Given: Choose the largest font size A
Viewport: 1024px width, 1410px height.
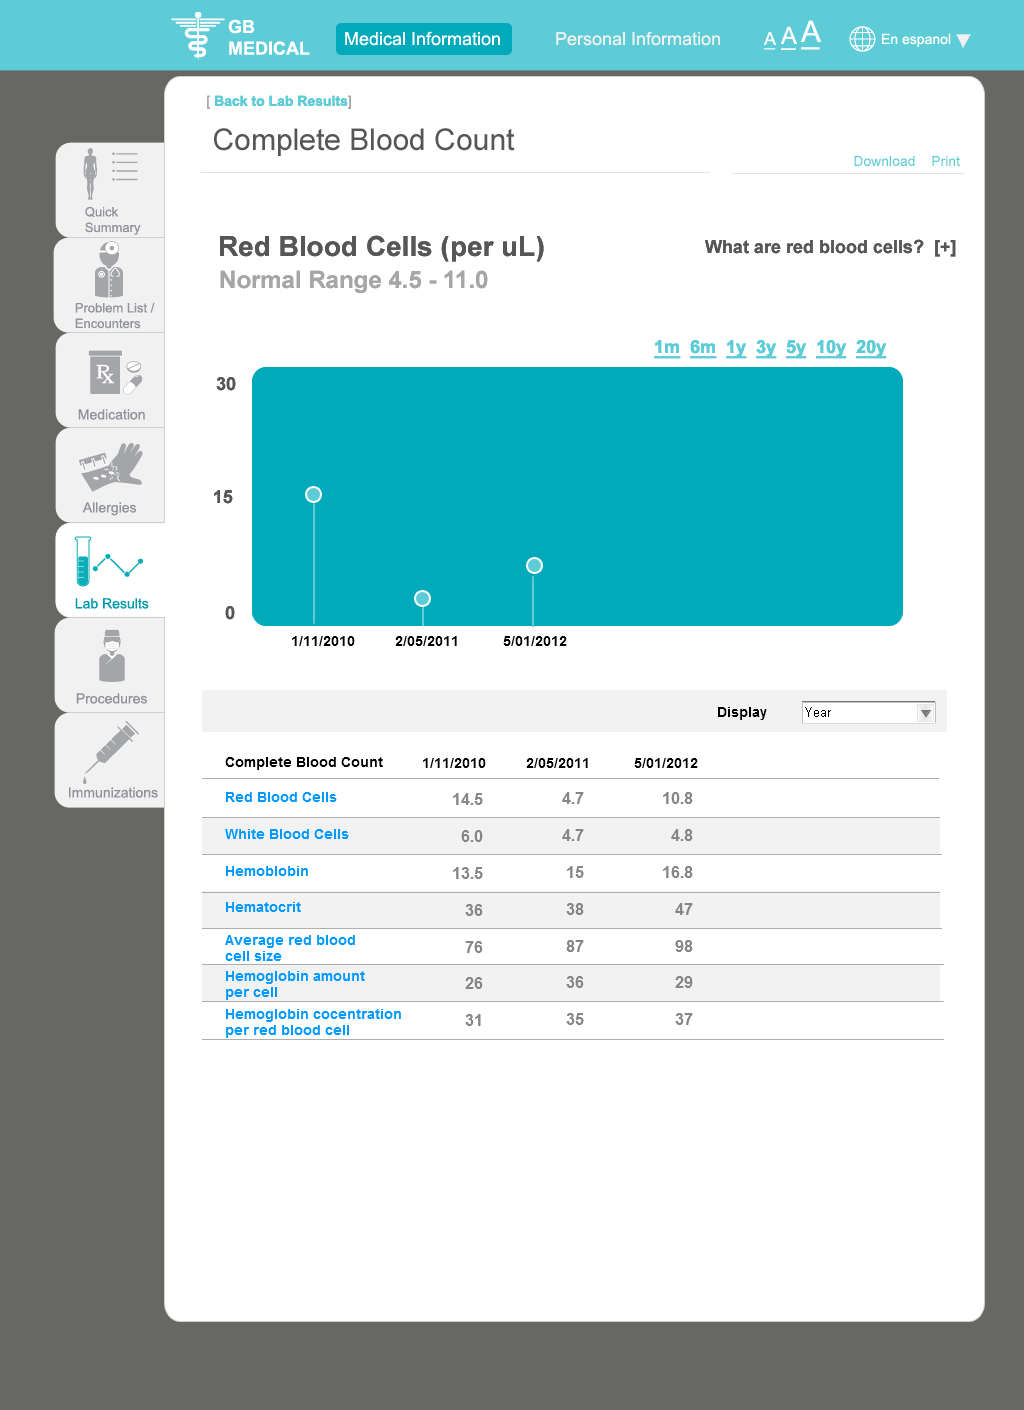Looking at the screenshot, I should tap(811, 34).
